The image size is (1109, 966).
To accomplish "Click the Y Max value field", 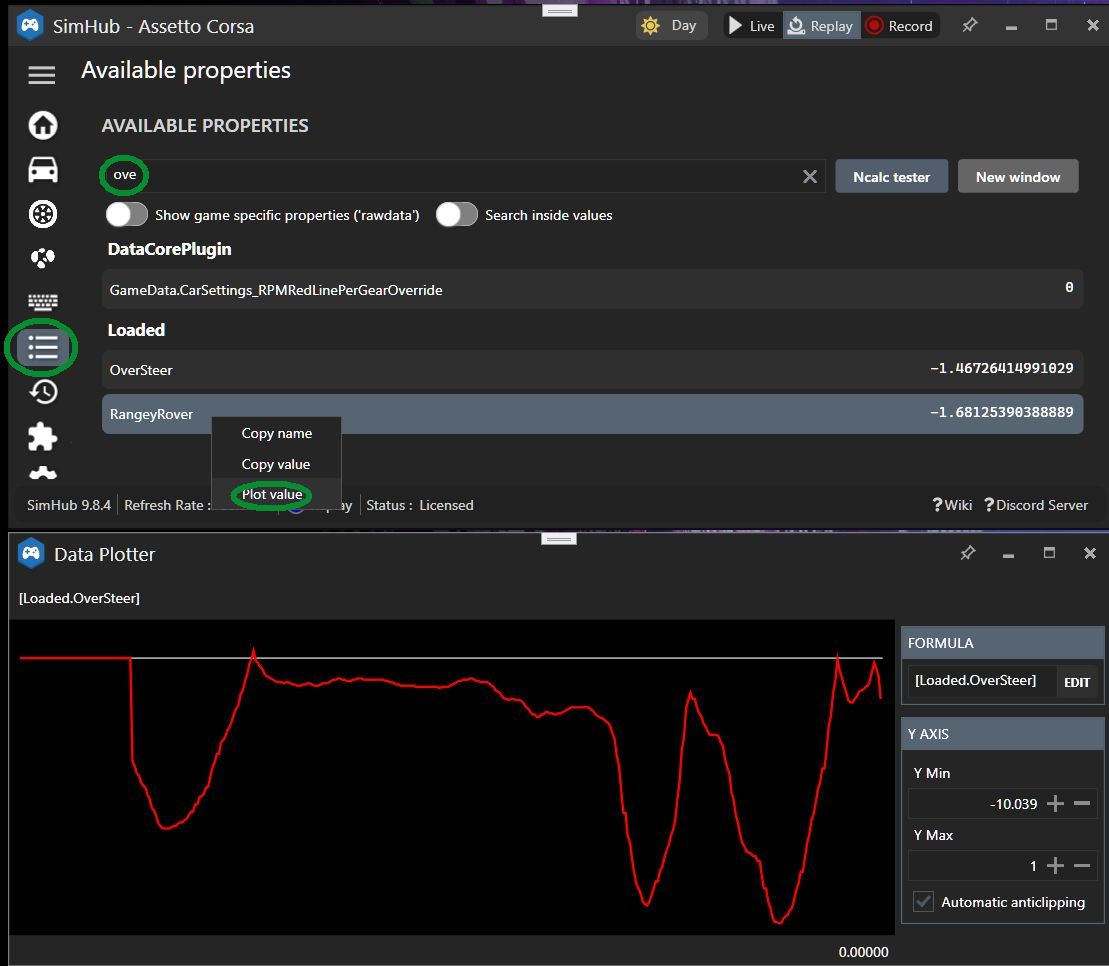I will (x=975, y=866).
